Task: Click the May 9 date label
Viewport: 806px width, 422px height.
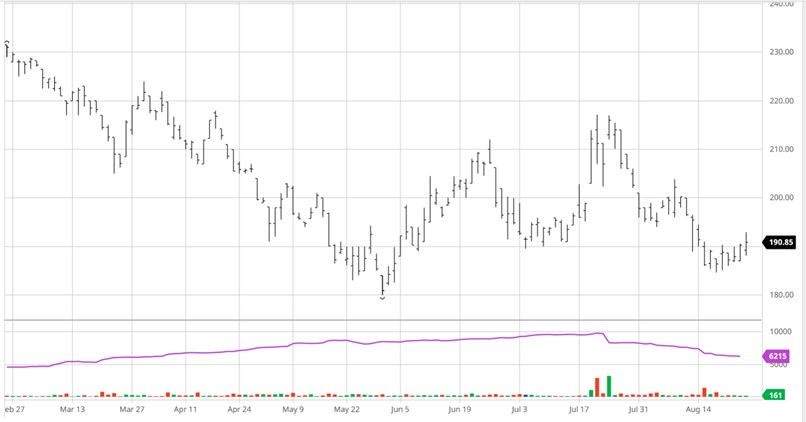Action: pos(293,410)
